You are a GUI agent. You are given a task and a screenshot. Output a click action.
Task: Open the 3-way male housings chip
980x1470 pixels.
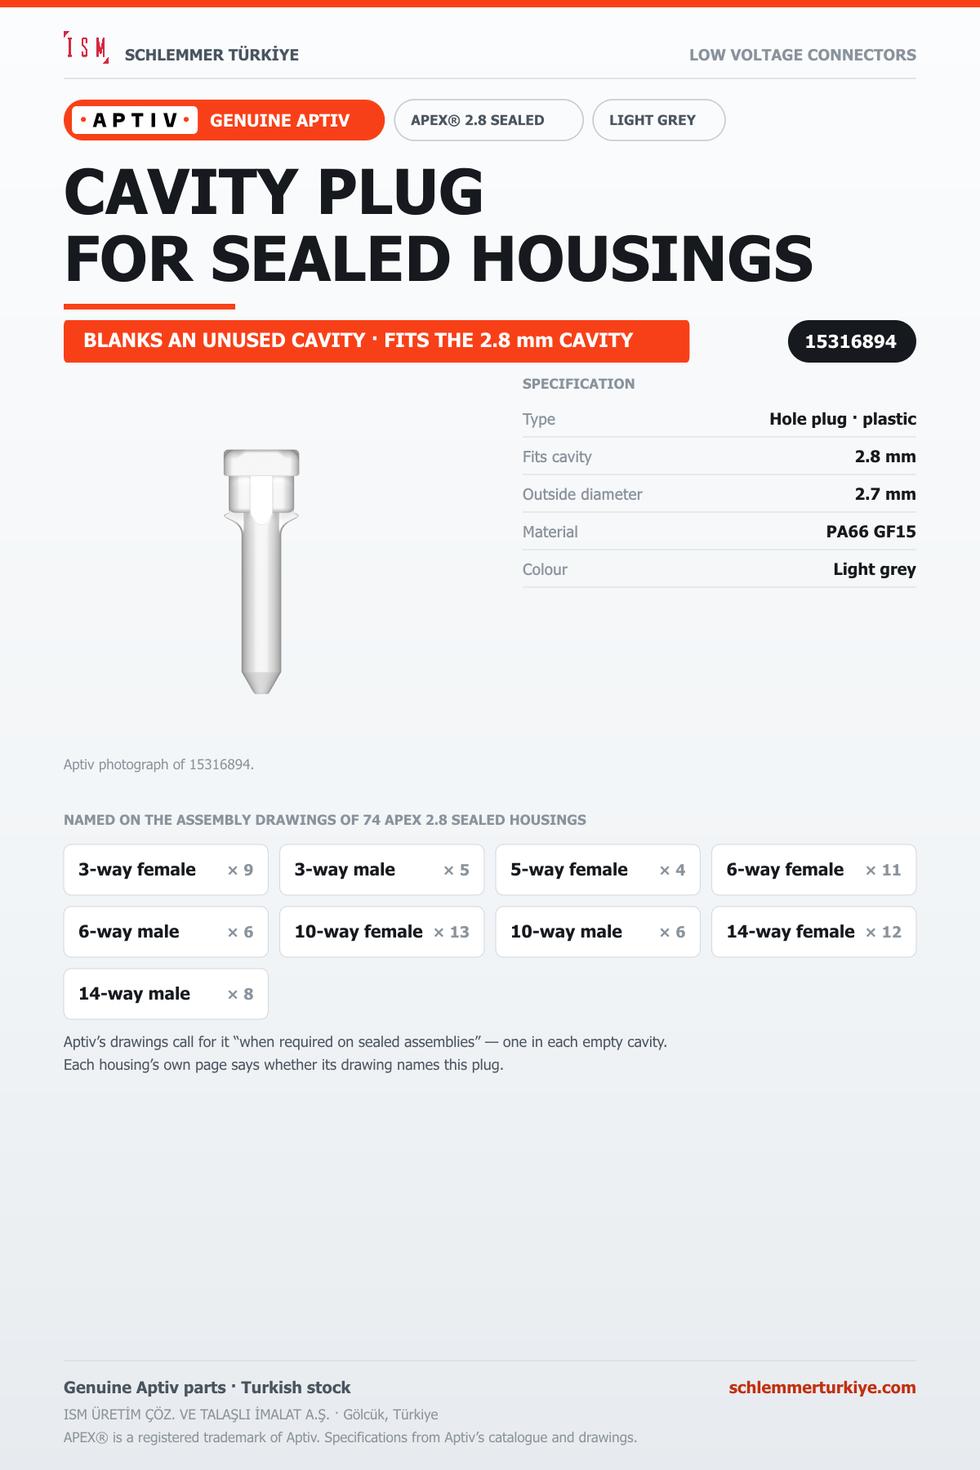[382, 870]
